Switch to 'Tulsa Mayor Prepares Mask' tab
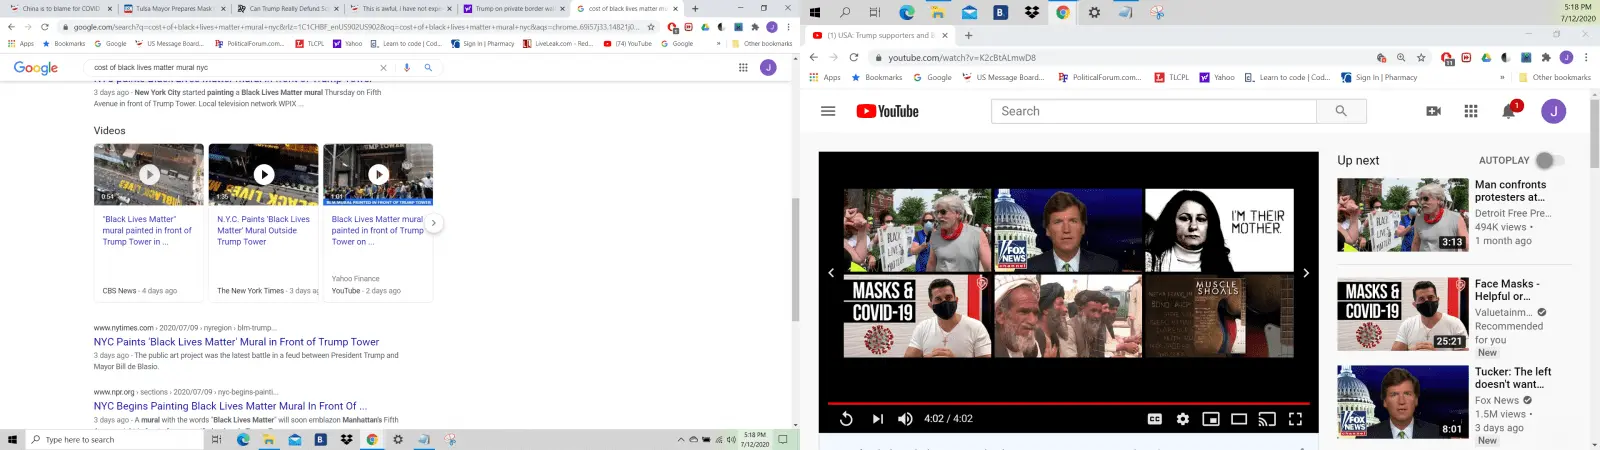Image resolution: width=1600 pixels, height=450 pixels. (172, 8)
